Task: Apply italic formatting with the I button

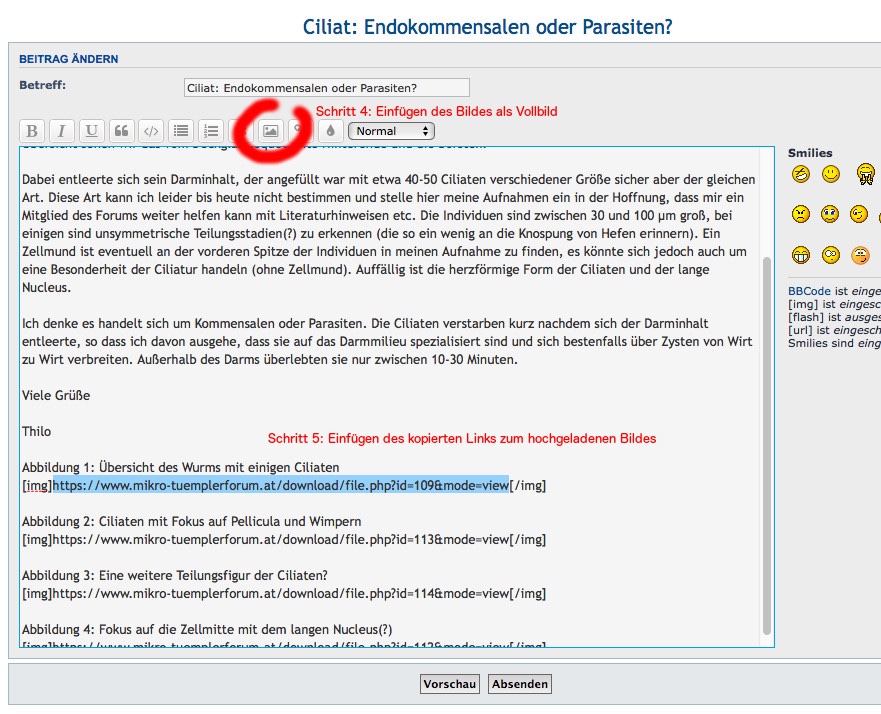Action: 62,131
